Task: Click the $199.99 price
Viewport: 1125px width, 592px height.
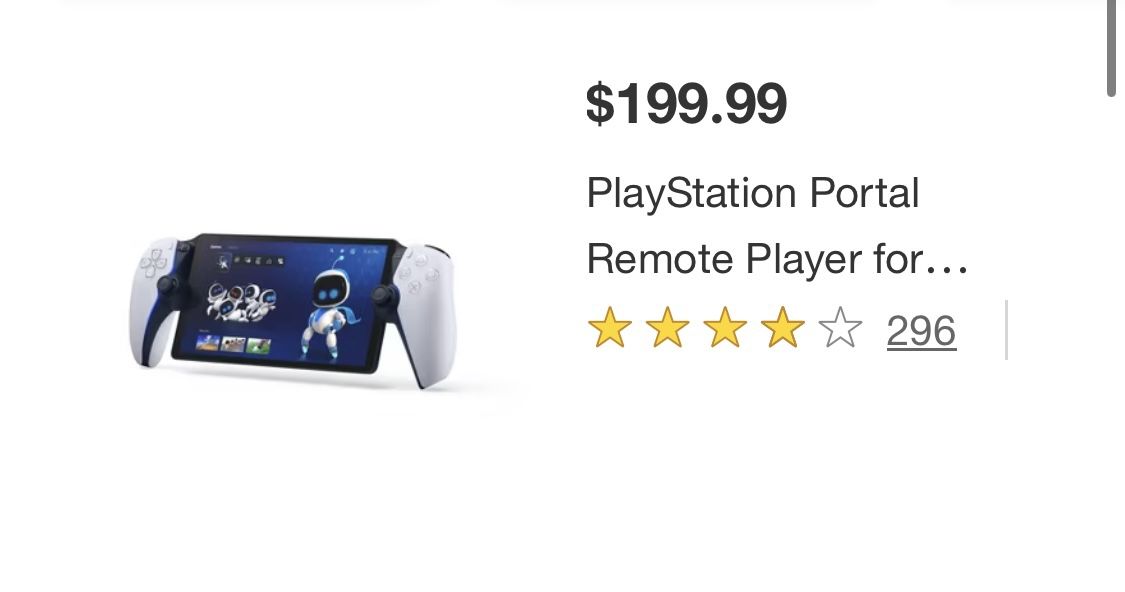Action: click(686, 103)
